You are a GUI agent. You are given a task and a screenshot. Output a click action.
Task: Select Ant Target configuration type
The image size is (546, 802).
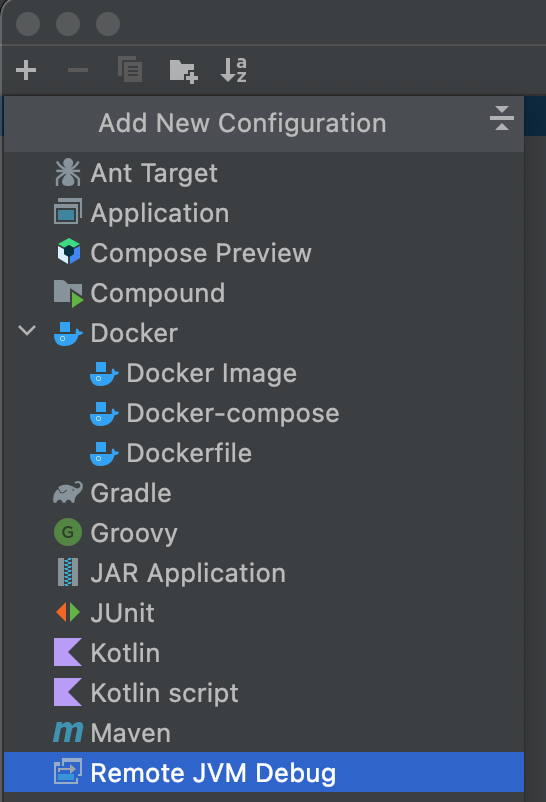point(154,173)
